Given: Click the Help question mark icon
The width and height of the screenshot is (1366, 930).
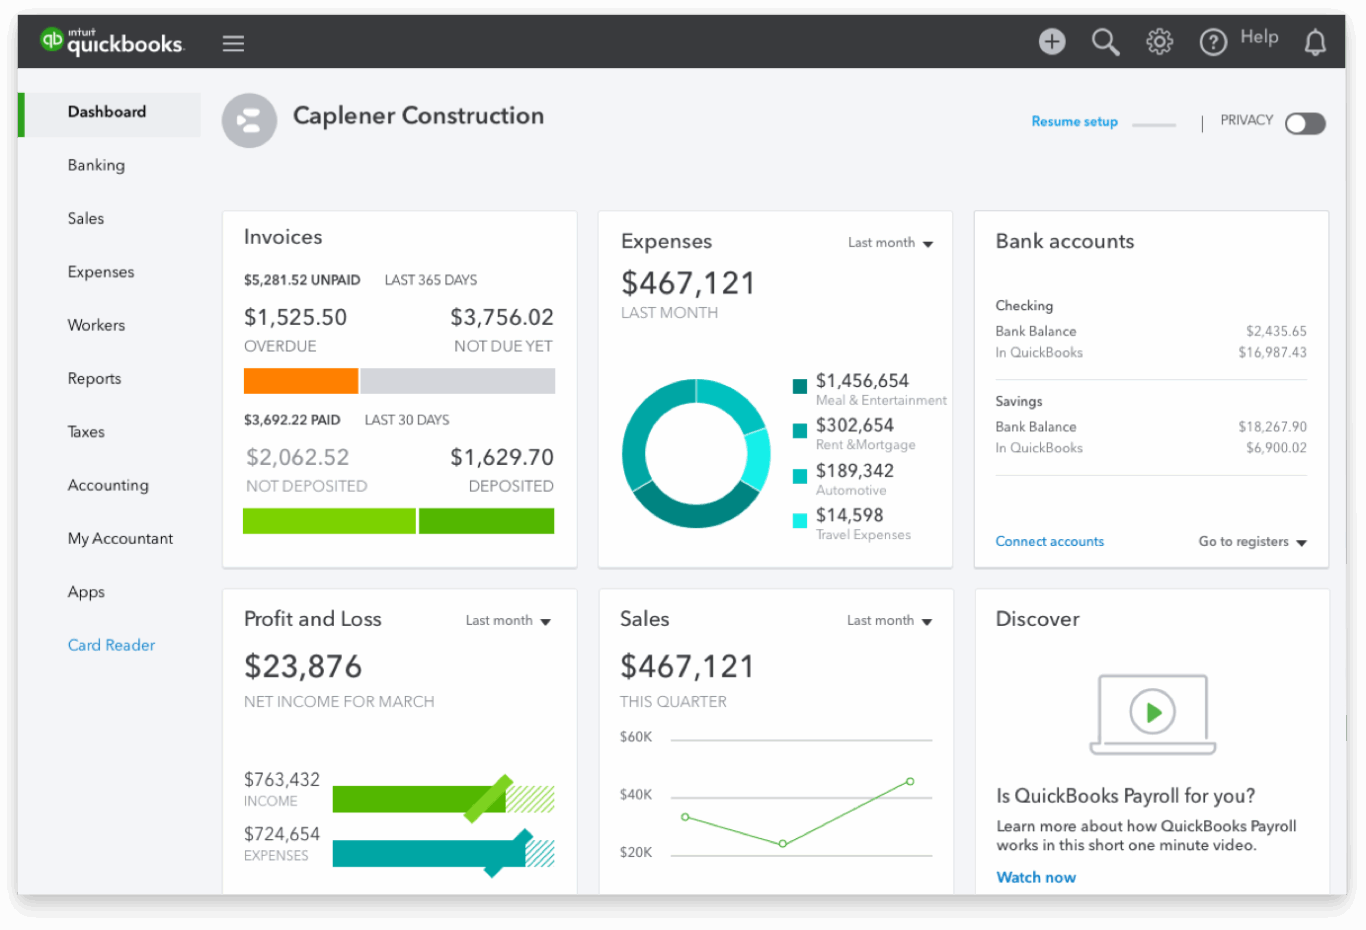Looking at the screenshot, I should click(x=1213, y=41).
